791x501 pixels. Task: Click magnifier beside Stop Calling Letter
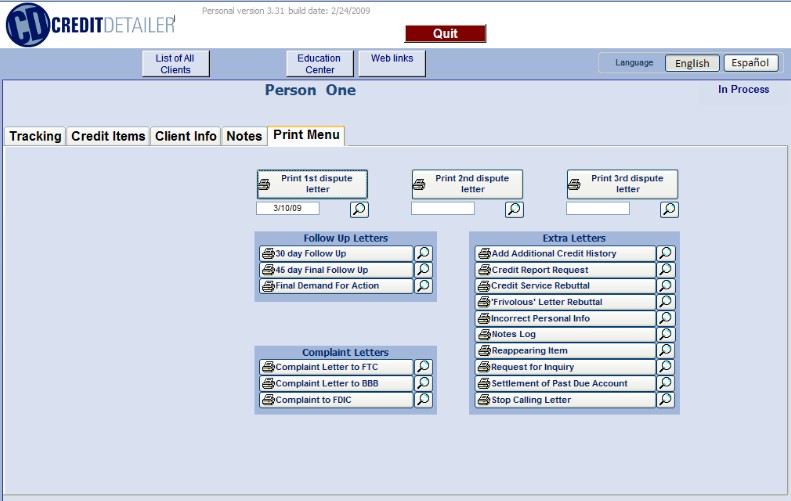(x=665, y=400)
